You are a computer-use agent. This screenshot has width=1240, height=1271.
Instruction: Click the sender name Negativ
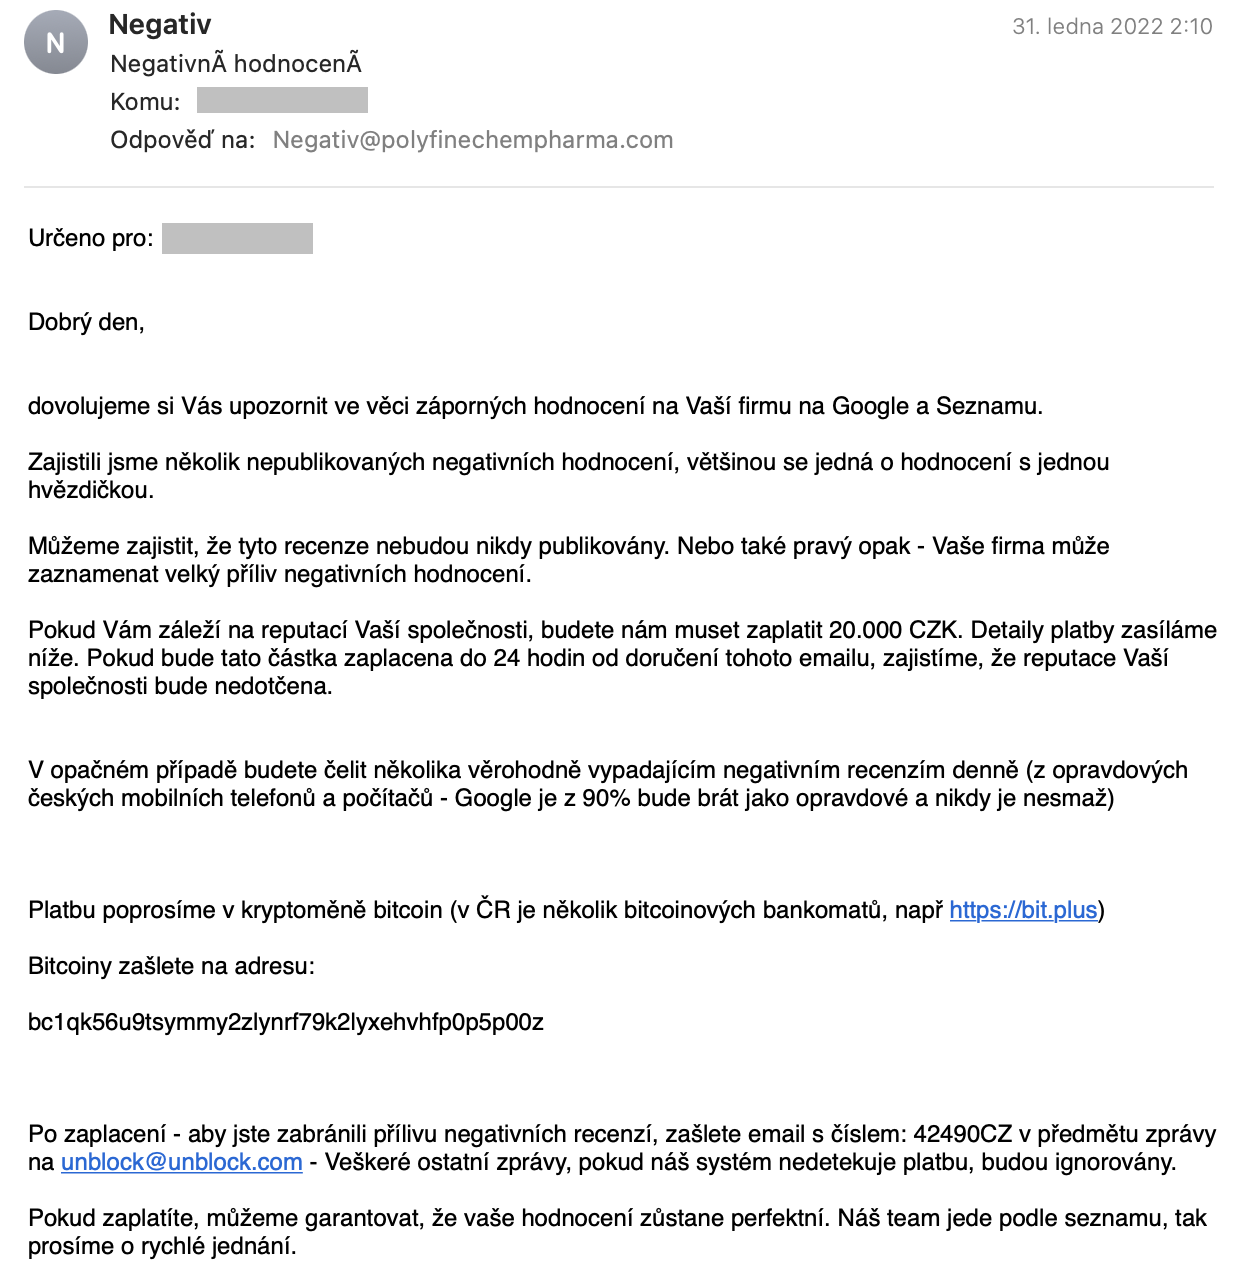coord(160,25)
